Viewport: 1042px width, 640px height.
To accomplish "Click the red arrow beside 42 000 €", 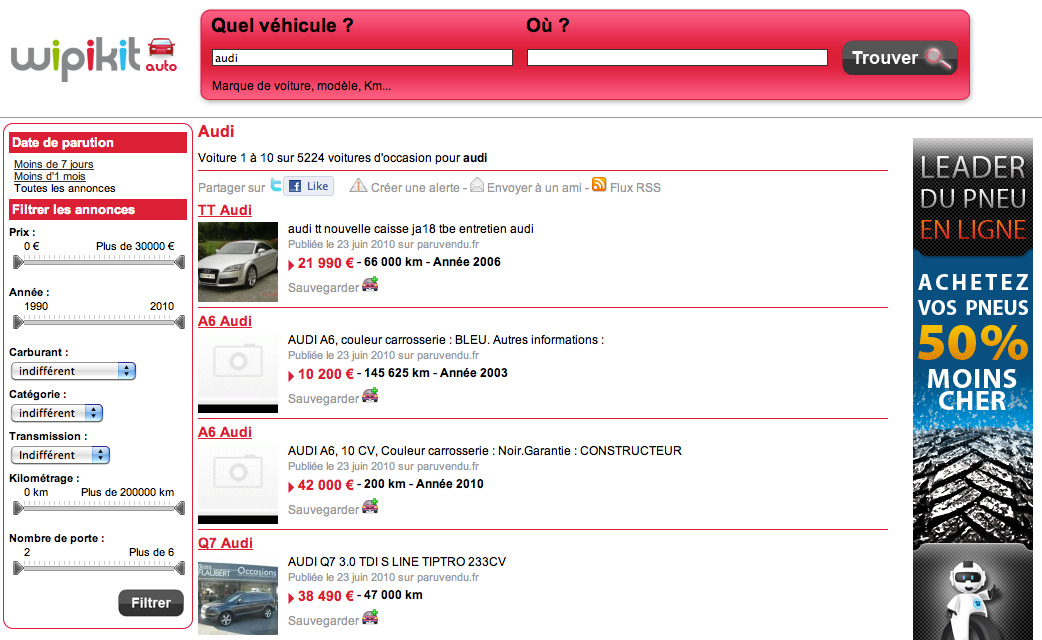I will click(x=291, y=486).
